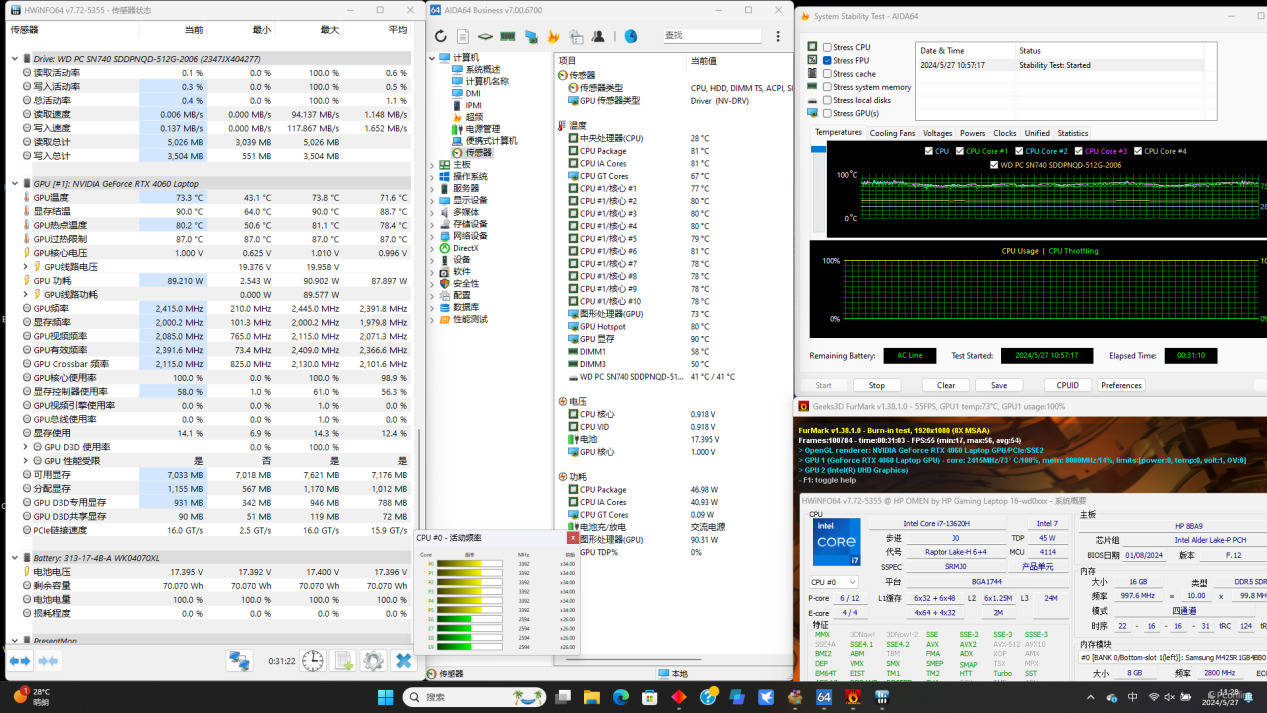Switch to Voltages tab

pyautogui.click(x=938, y=133)
